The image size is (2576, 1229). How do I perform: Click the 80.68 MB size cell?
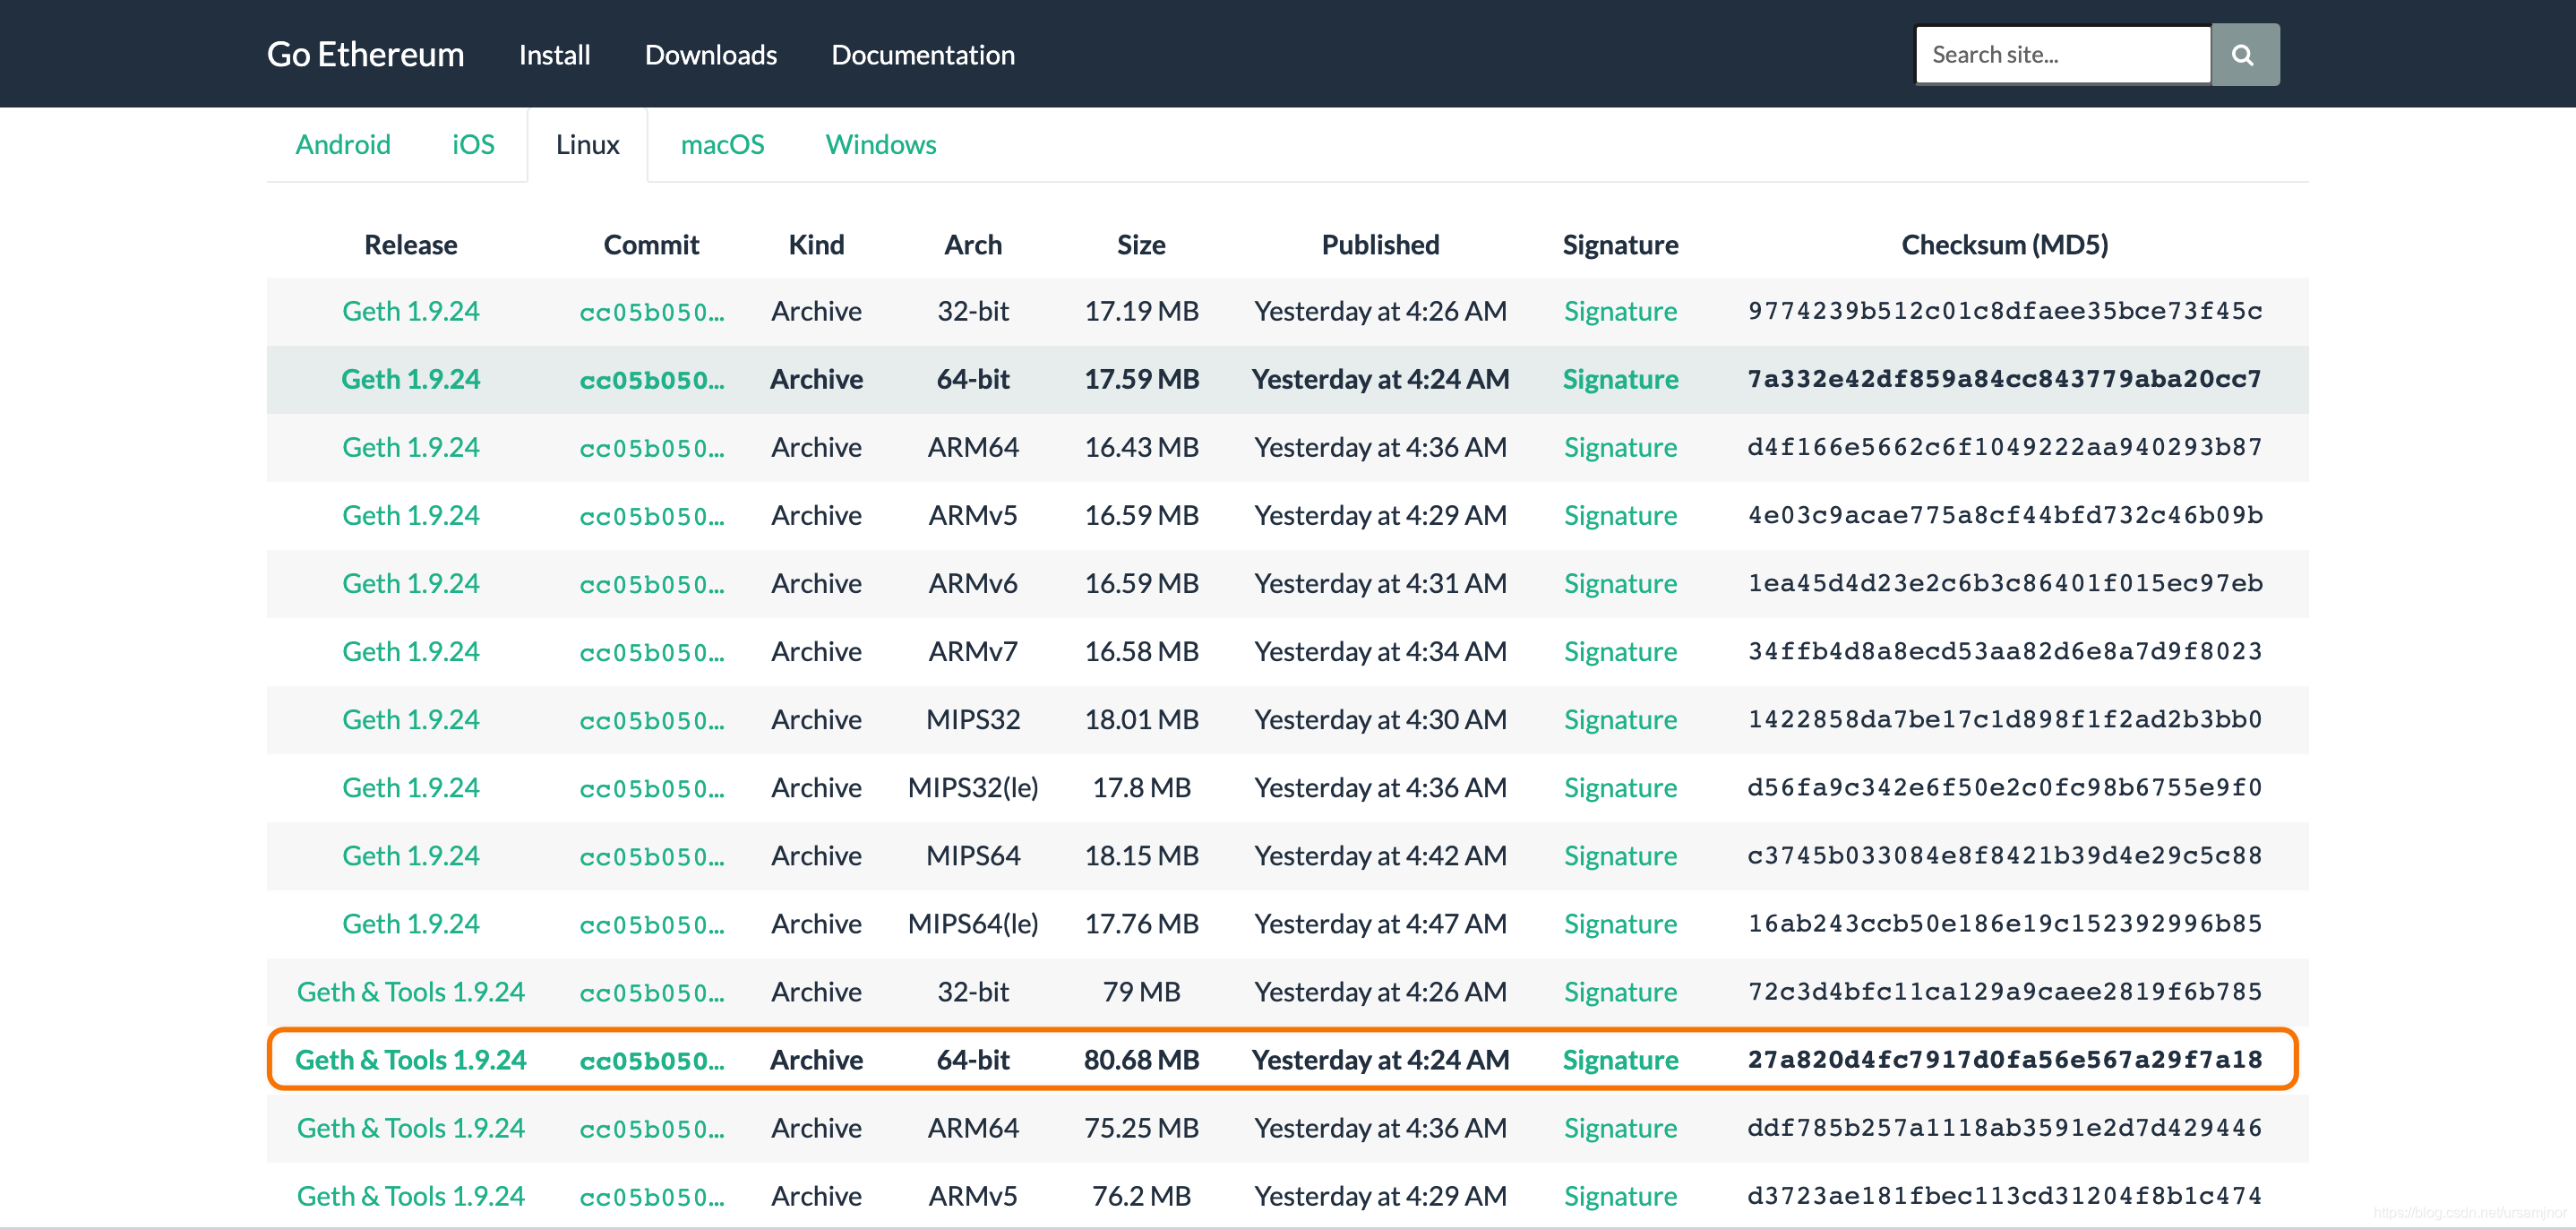pos(1141,1059)
